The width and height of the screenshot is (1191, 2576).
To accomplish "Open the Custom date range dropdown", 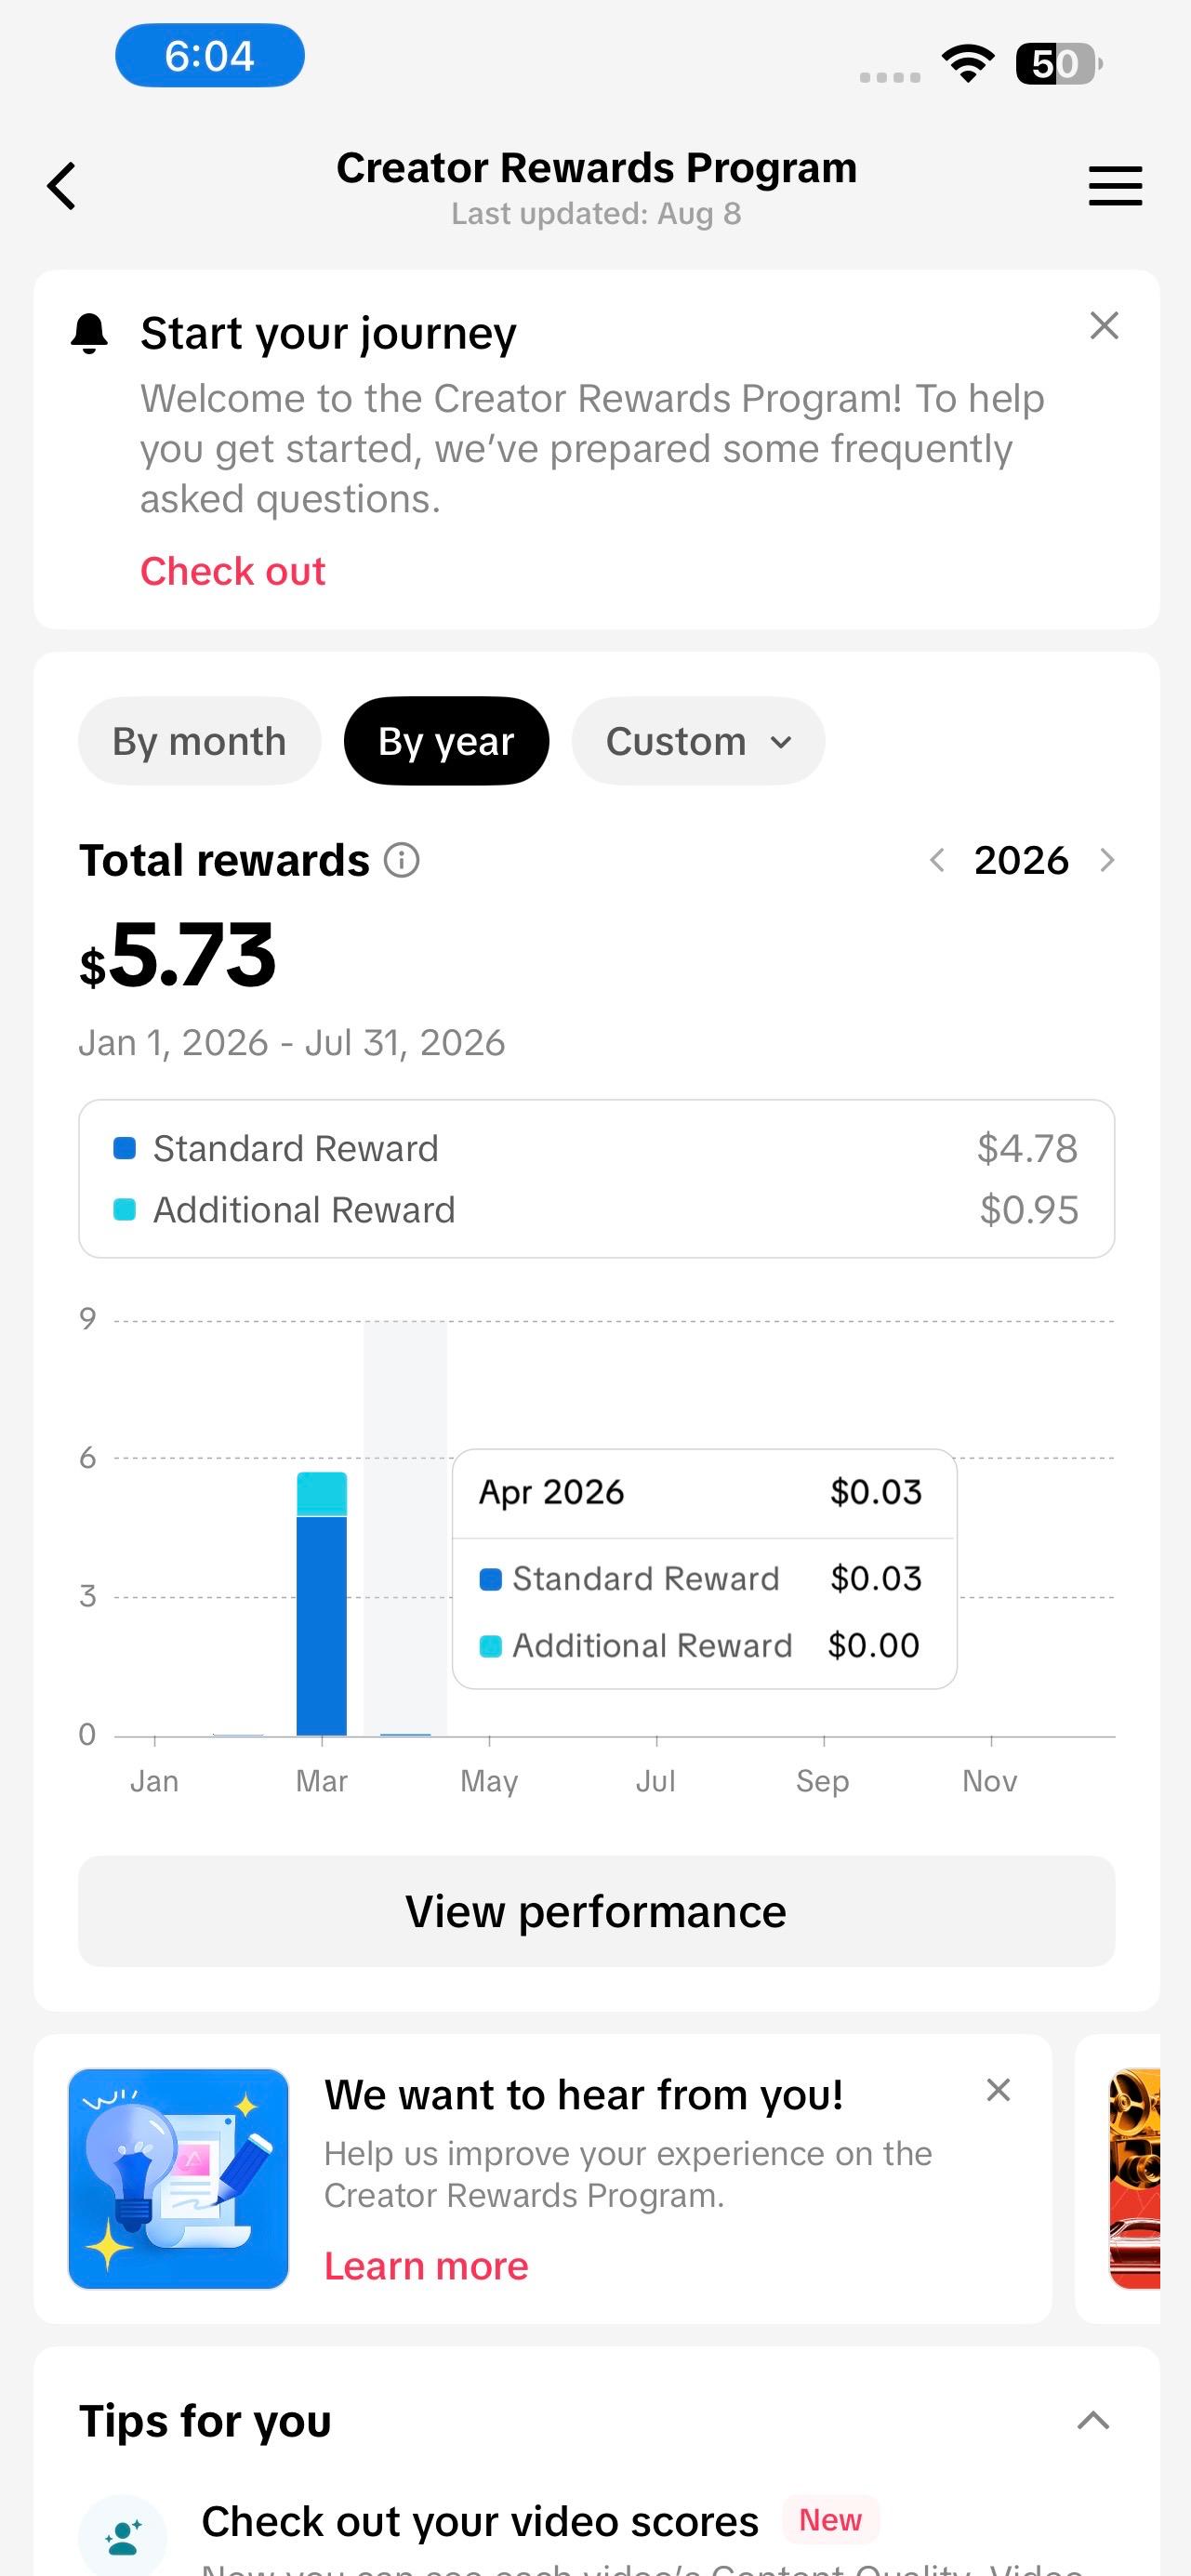I will coord(698,741).
